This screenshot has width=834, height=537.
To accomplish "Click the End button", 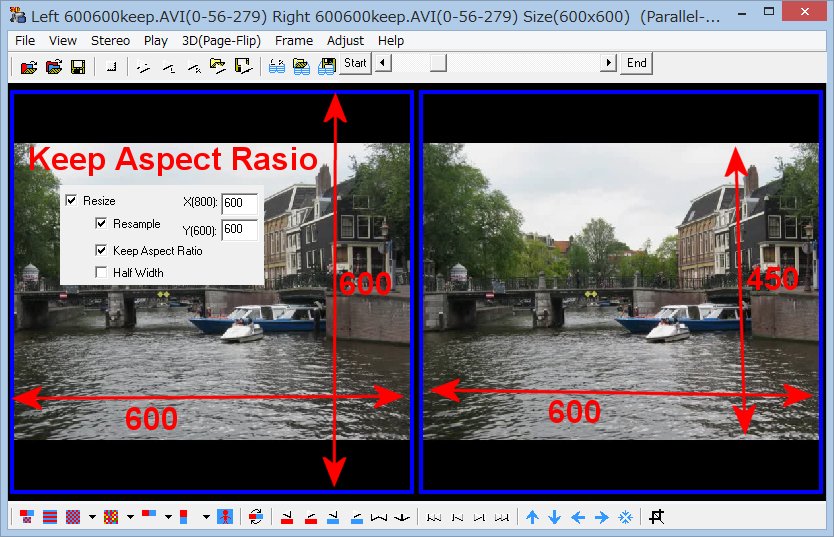I will coord(637,63).
